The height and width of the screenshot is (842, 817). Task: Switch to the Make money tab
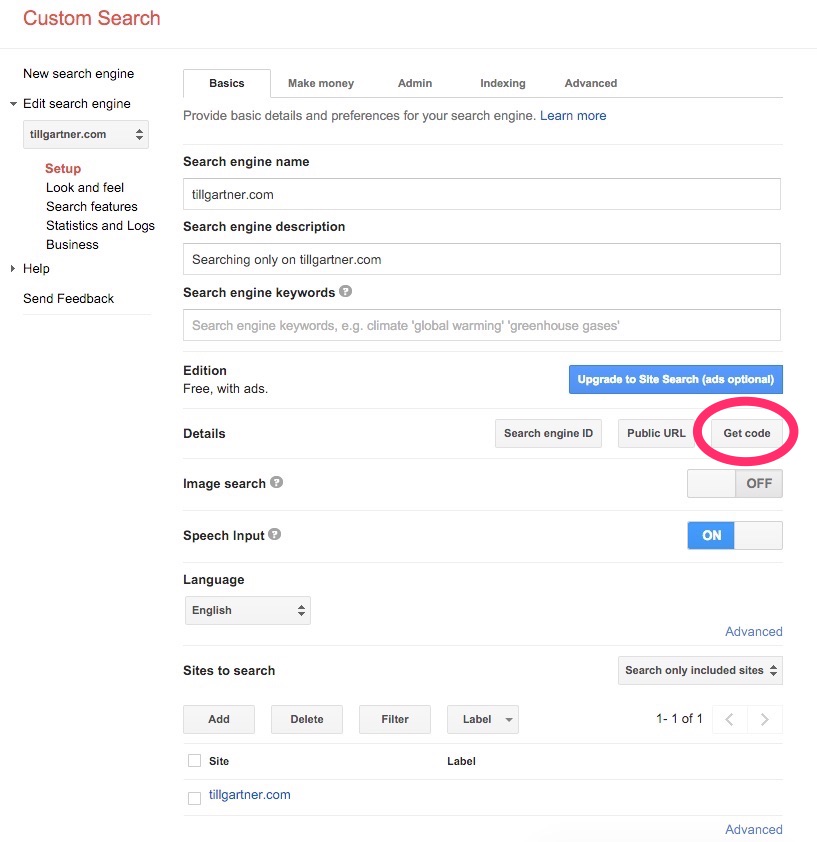[x=321, y=83]
